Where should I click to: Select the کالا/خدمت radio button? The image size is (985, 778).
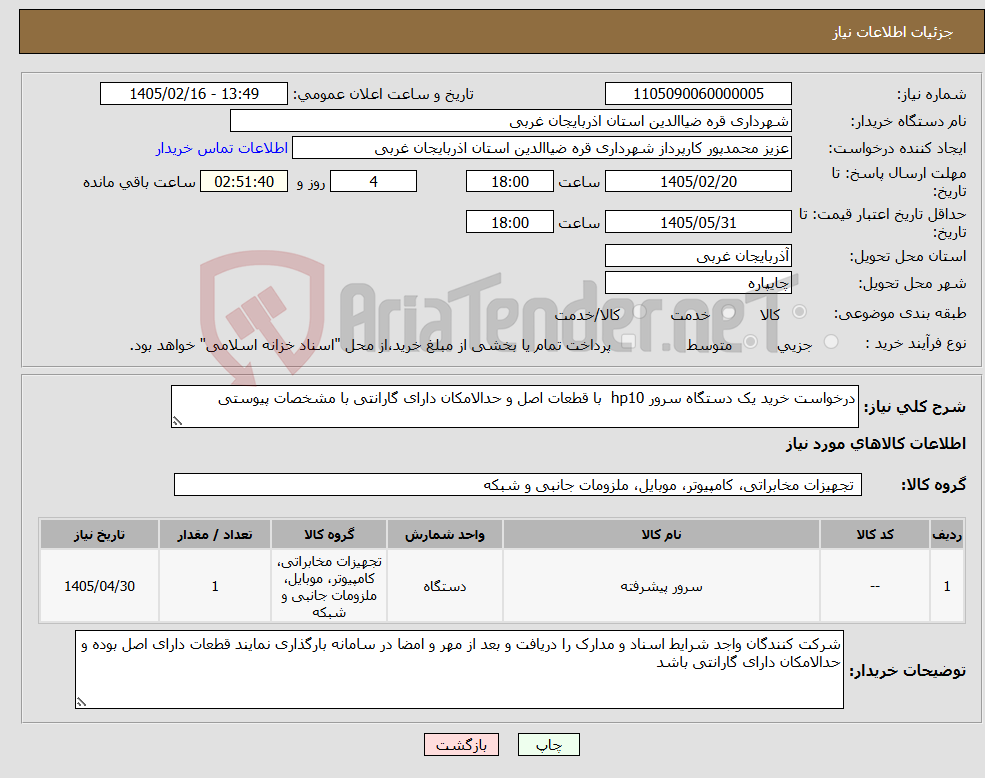639,312
